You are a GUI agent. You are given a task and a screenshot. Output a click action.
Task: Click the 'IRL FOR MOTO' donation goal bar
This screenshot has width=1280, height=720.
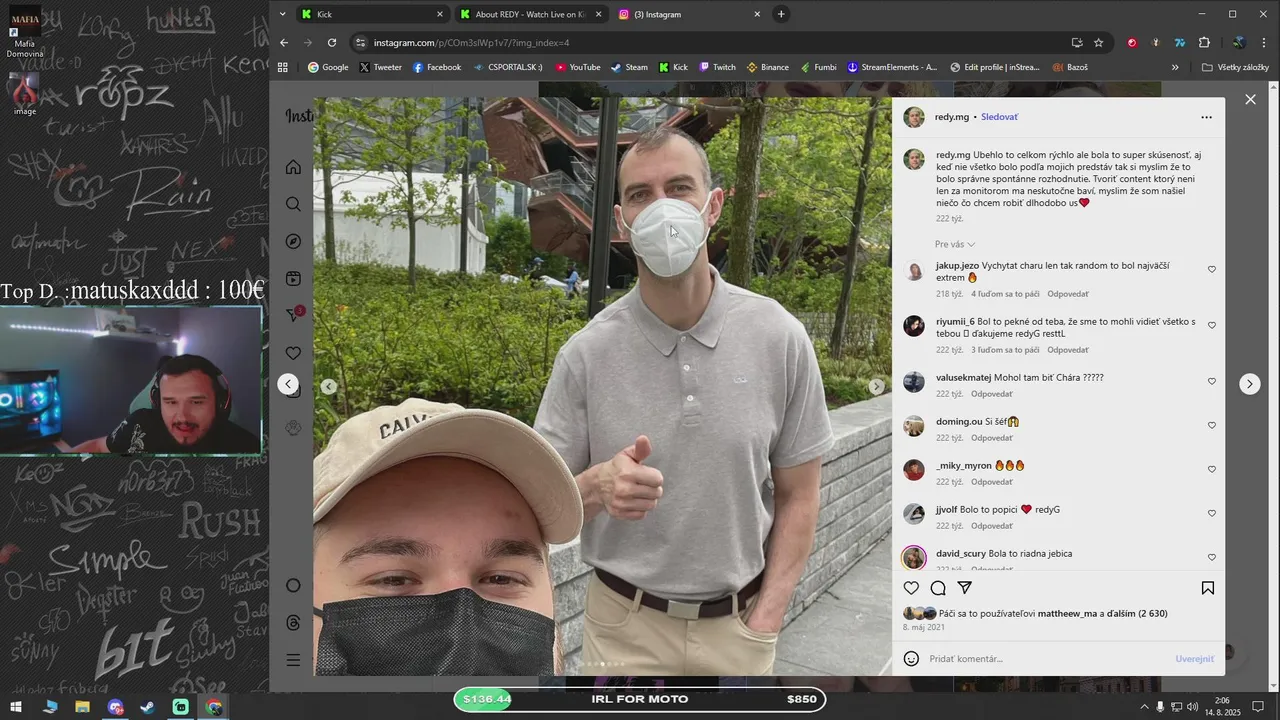click(x=640, y=699)
